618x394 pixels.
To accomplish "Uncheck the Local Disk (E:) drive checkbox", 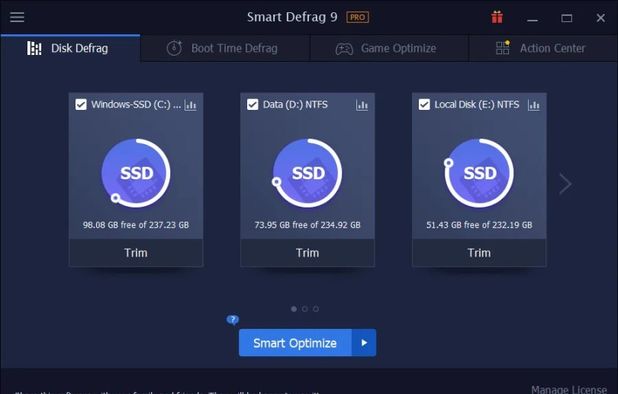I will pyautogui.click(x=424, y=105).
